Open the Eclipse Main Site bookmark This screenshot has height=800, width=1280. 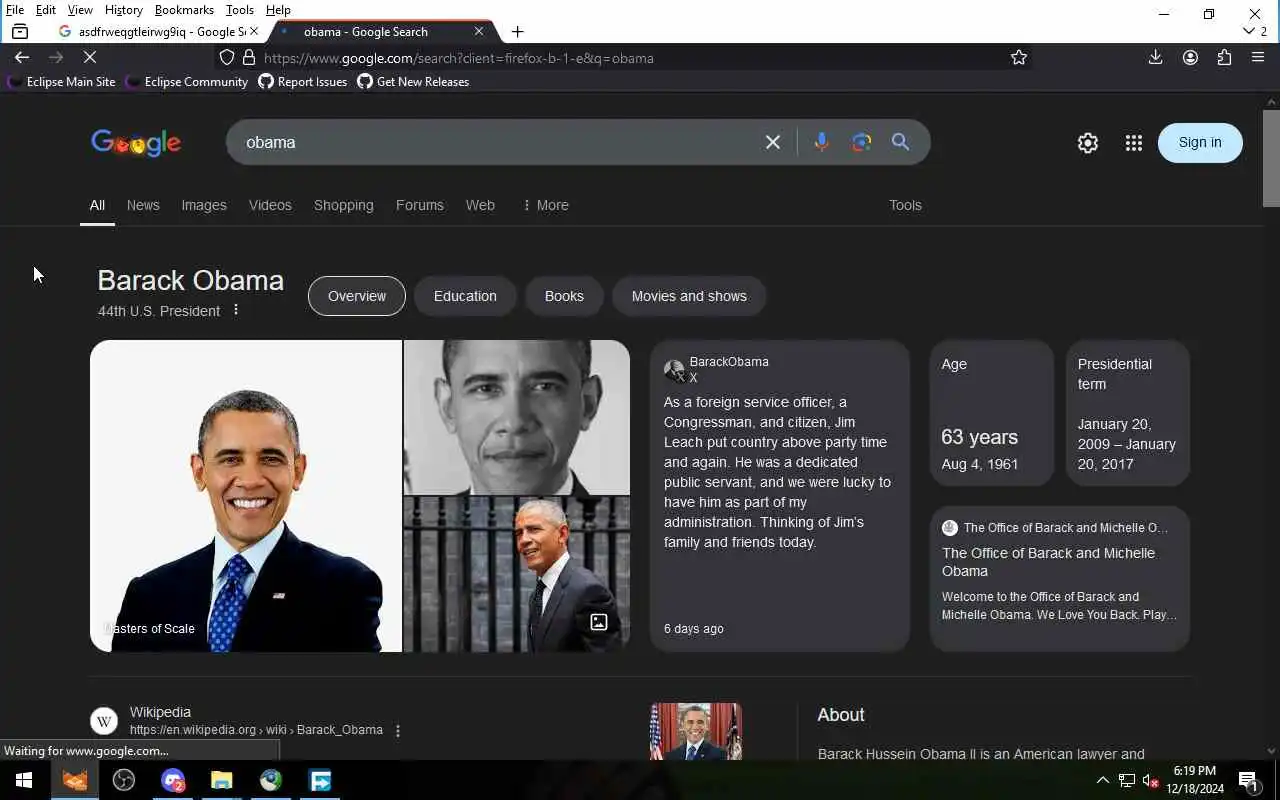62,82
